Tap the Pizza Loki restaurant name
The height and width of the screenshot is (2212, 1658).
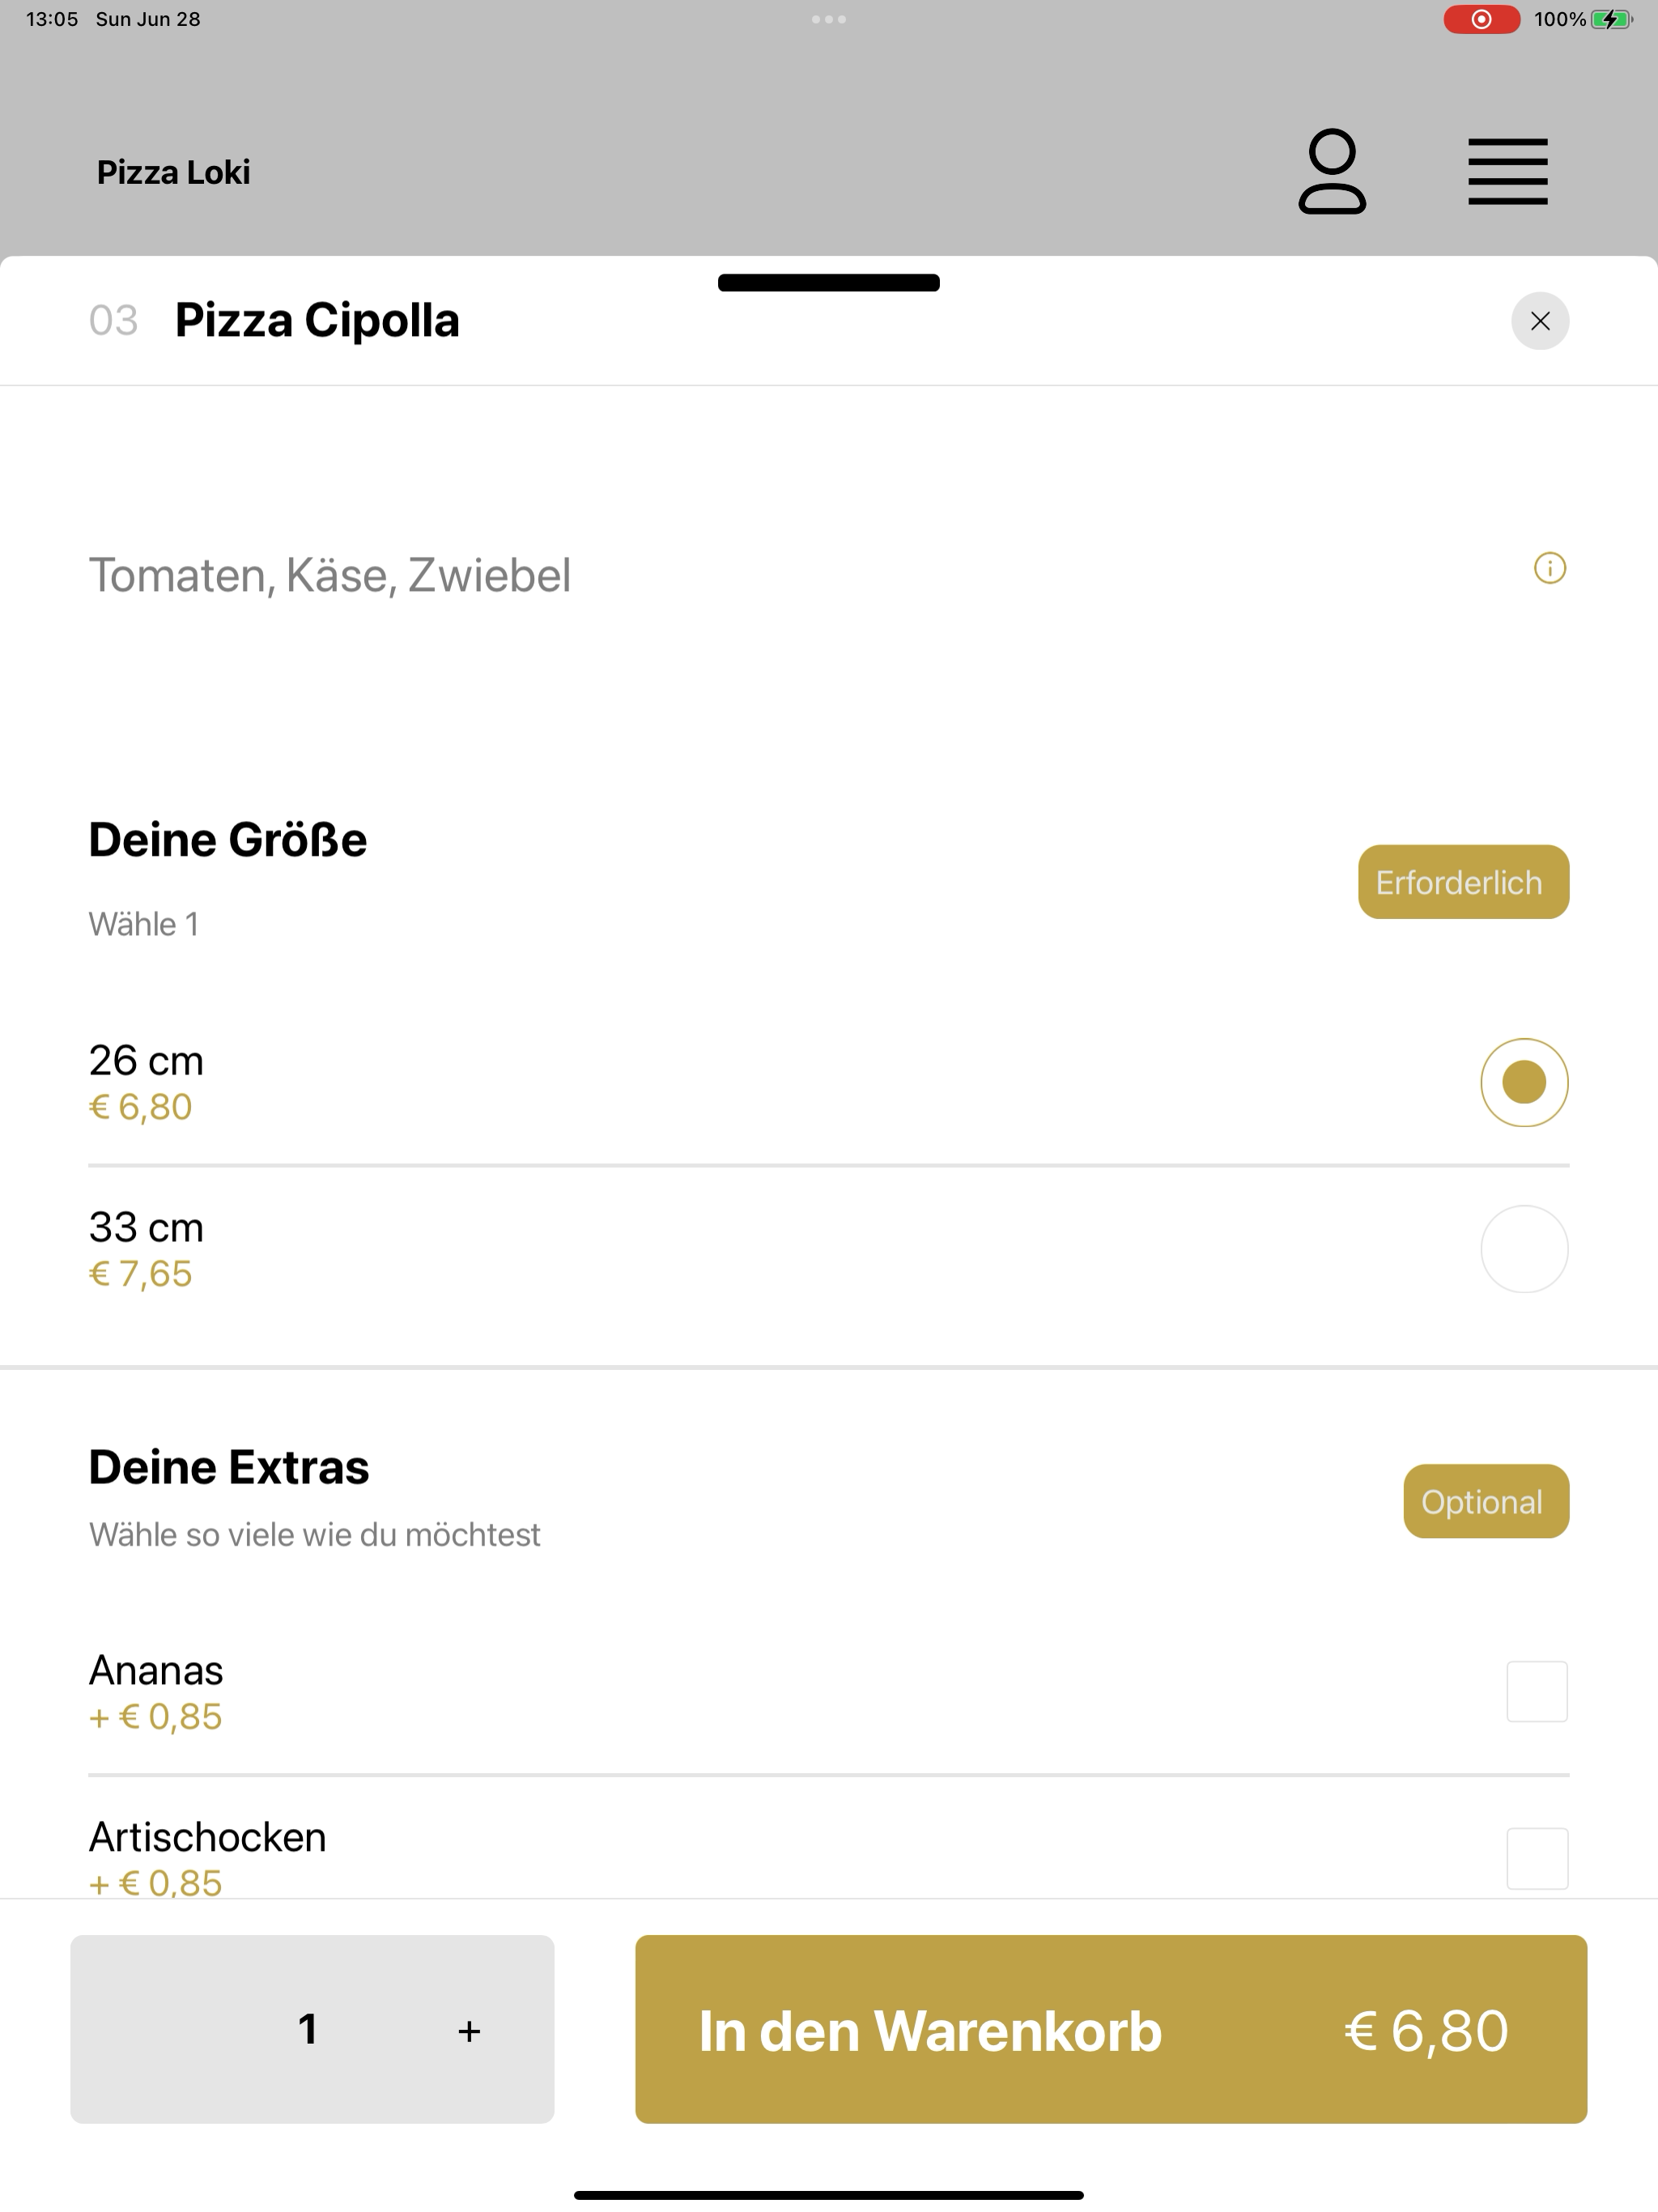coord(174,172)
